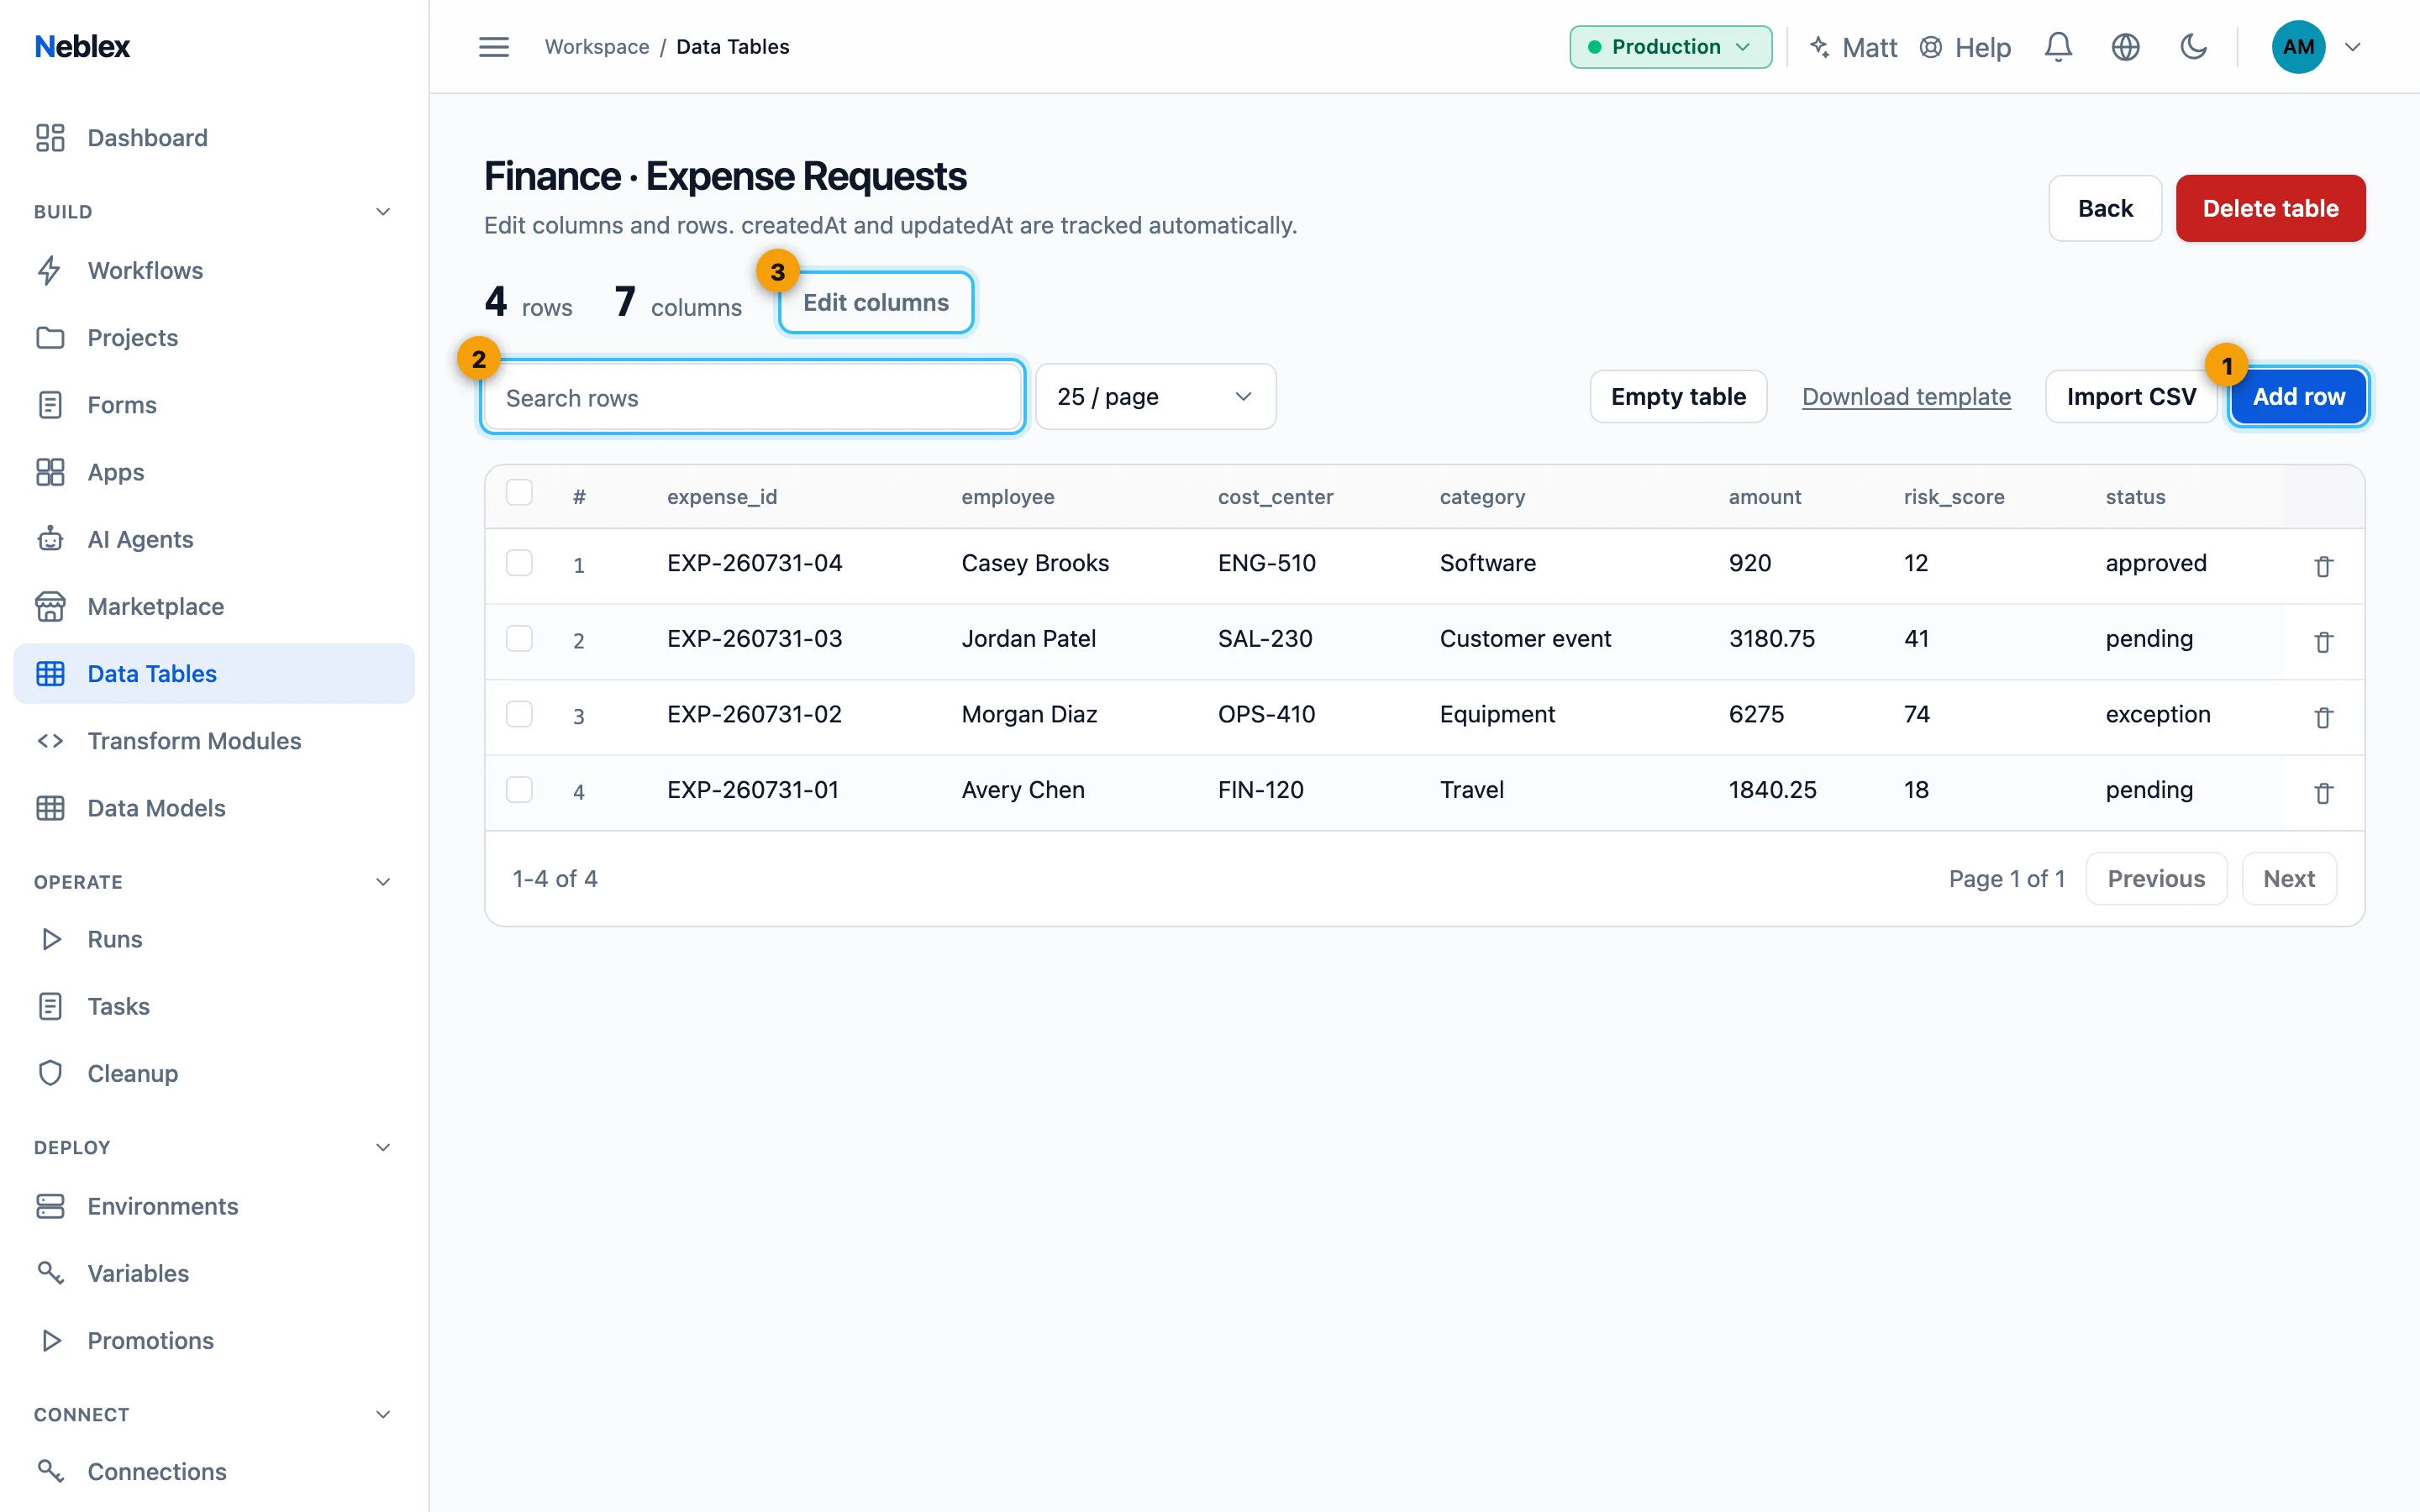Focus the Search rows field
Screen dimensions: 2420x1512
coord(752,397)
